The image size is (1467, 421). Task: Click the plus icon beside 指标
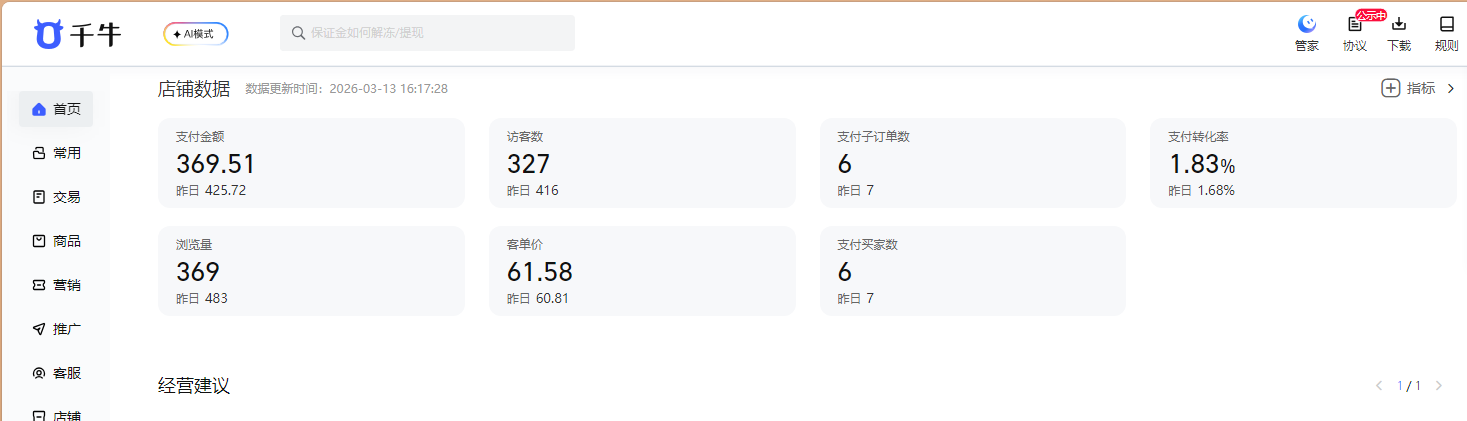1390,88
